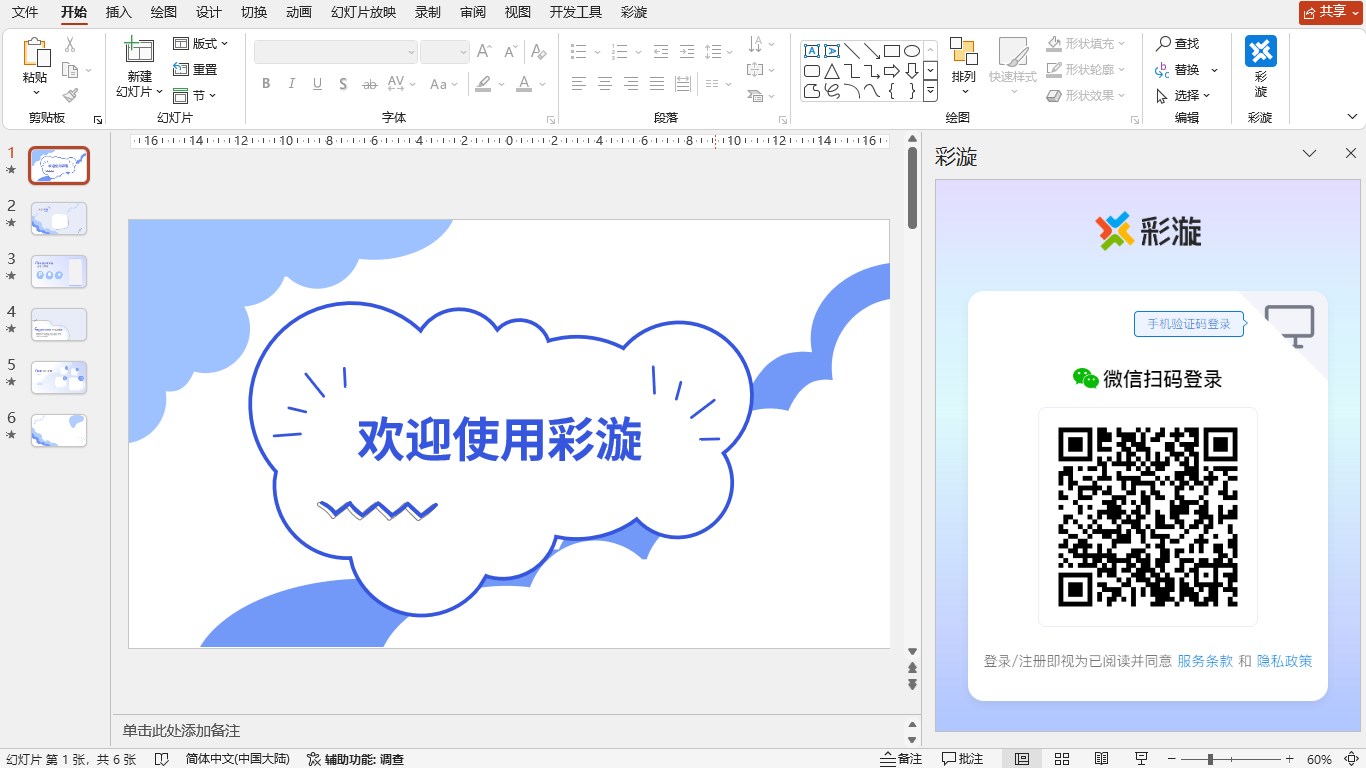The height and width of the screenshot is (768, 1366).
Task: Click the Cut scissors icon
Action: coord(70,44)
